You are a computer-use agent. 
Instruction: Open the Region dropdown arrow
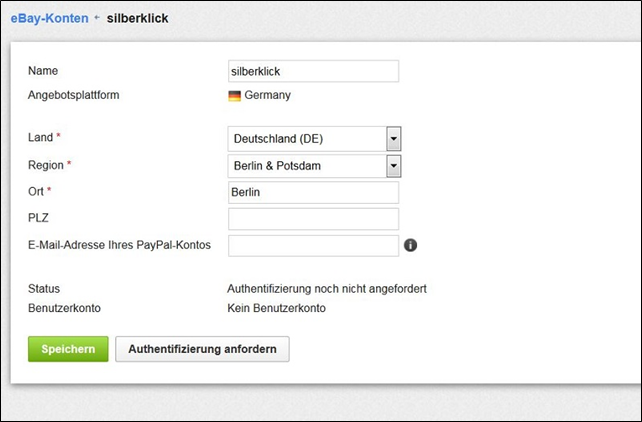[393, 166]
